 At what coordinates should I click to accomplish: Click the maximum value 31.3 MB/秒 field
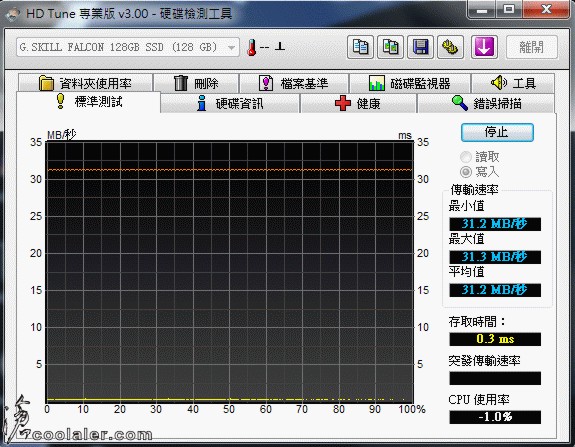point(495,257)
